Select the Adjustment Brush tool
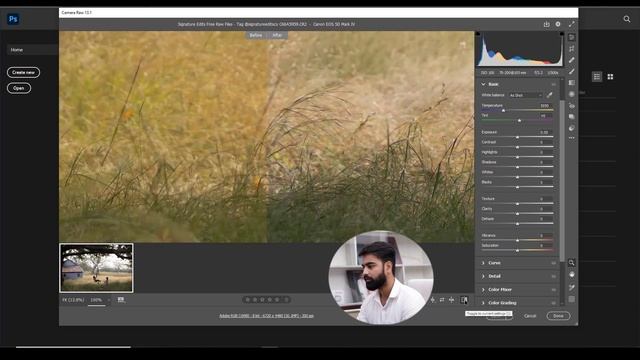The height and width of the screenshot is (360, 640). (x=571, y=71)
